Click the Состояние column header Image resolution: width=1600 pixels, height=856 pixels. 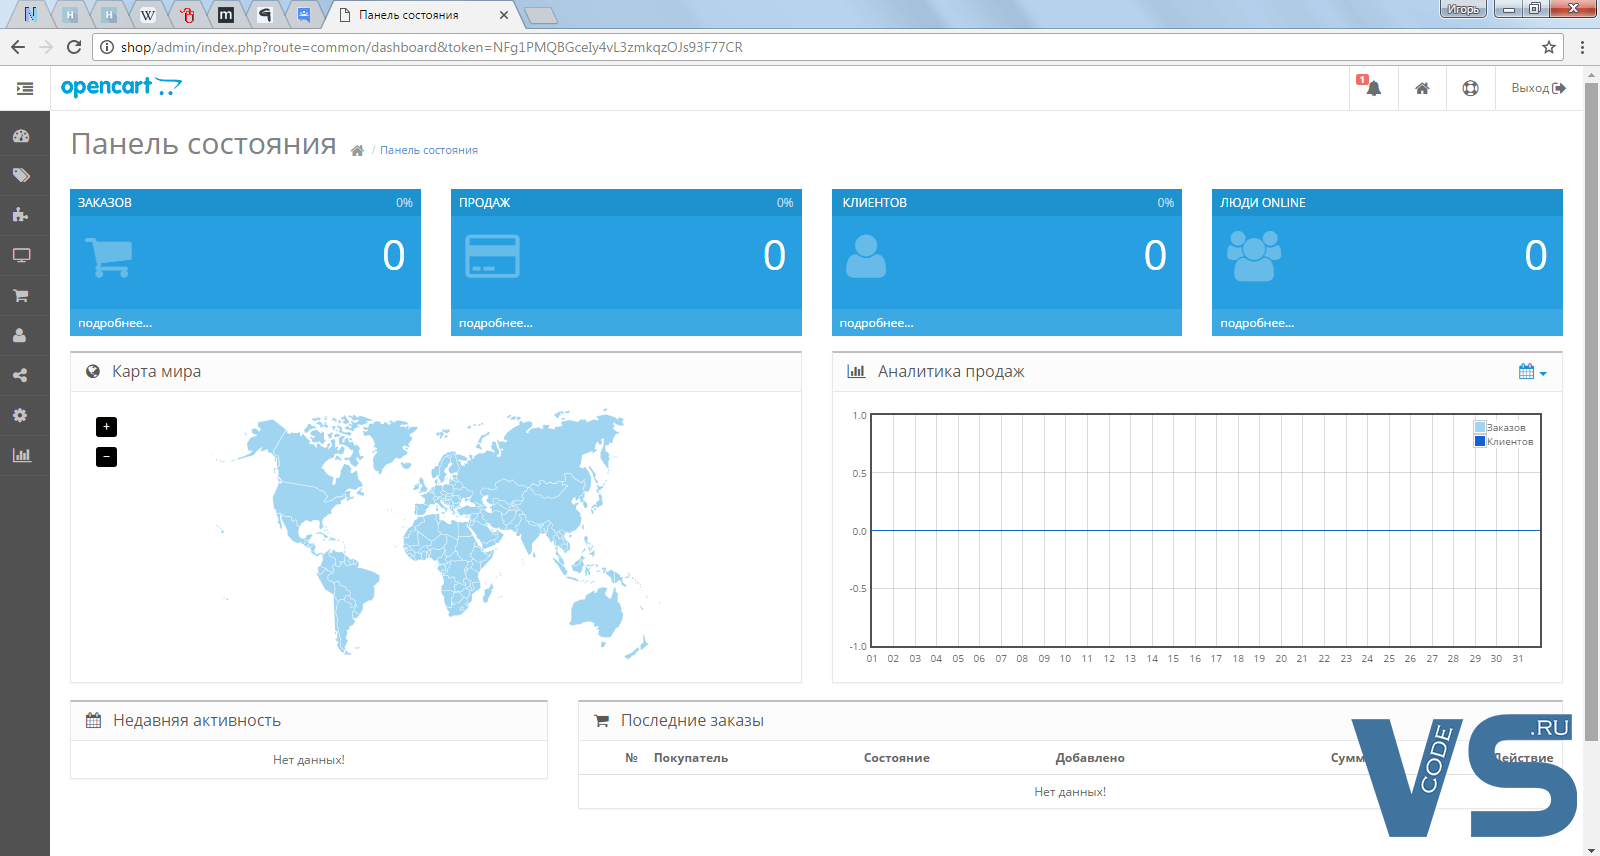click(x=897, y=758)
